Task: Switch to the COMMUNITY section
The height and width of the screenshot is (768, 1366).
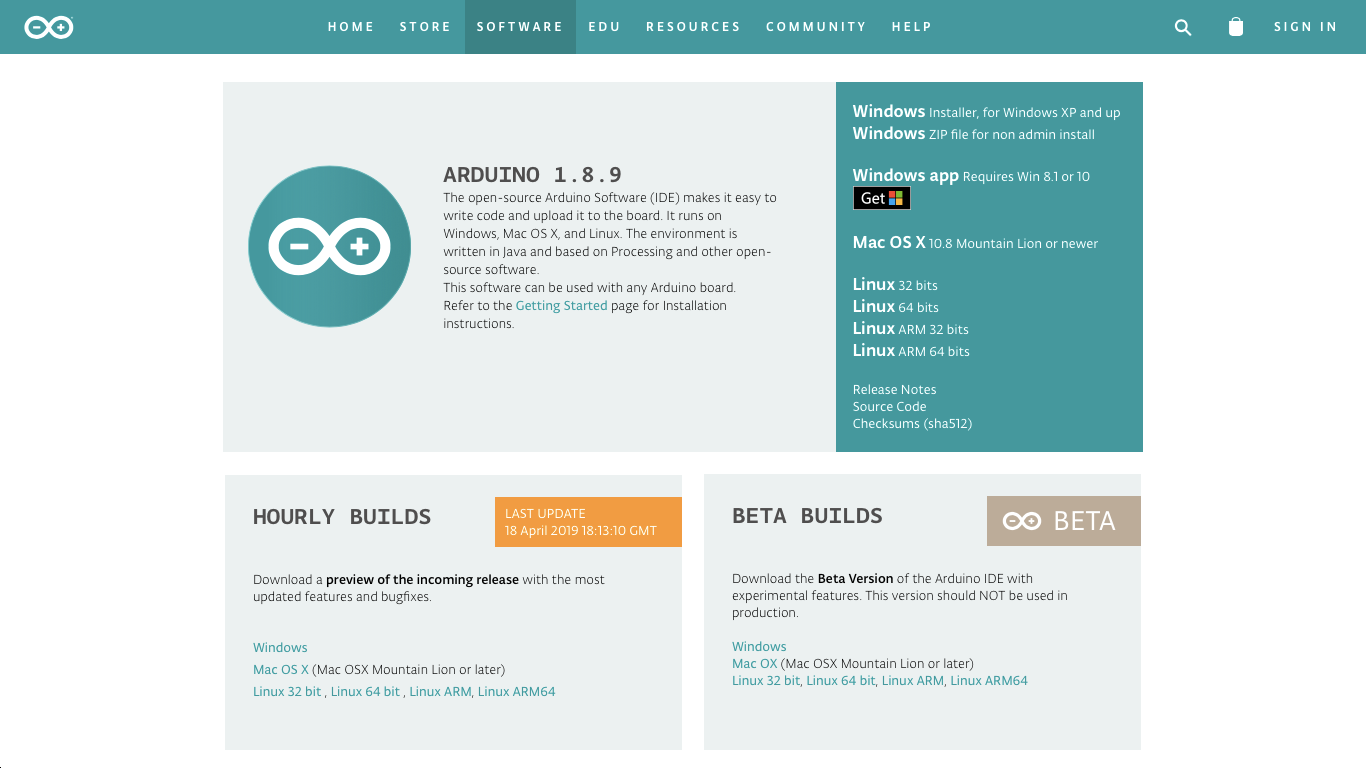Action: click(x=816, y=27)
